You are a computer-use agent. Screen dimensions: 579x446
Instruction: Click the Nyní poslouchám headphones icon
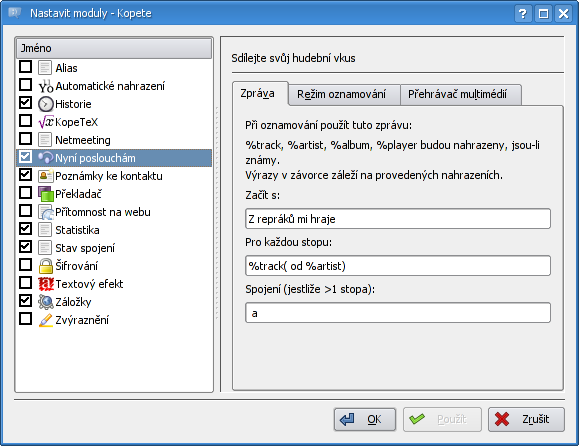click(x=46, y=158)
